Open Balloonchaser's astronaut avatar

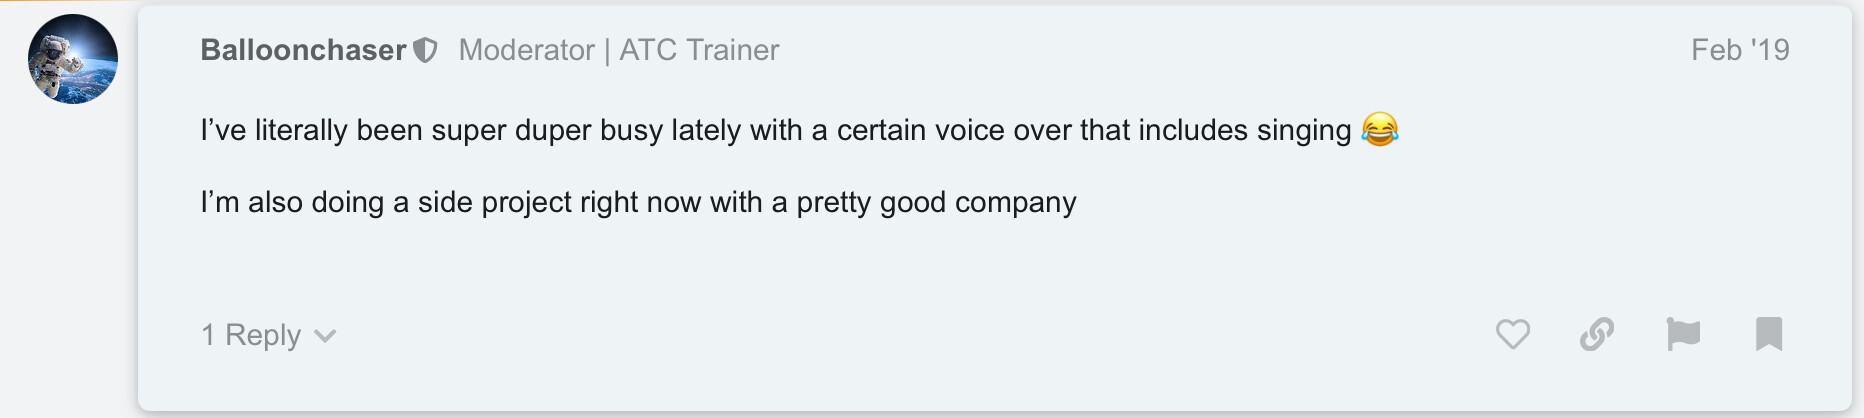coord(73,59)
